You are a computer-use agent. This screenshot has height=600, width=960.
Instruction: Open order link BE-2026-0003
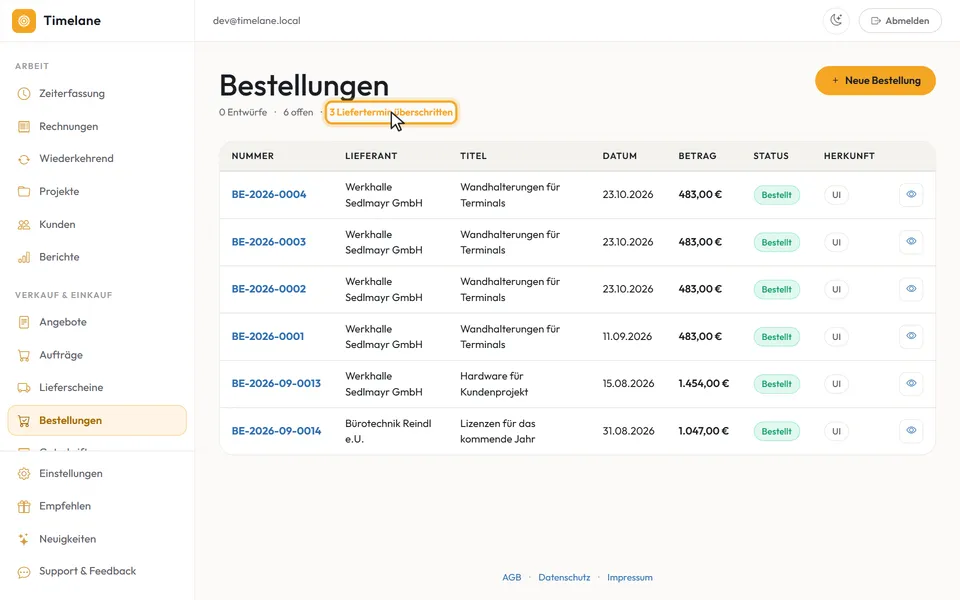click(269, 242)
